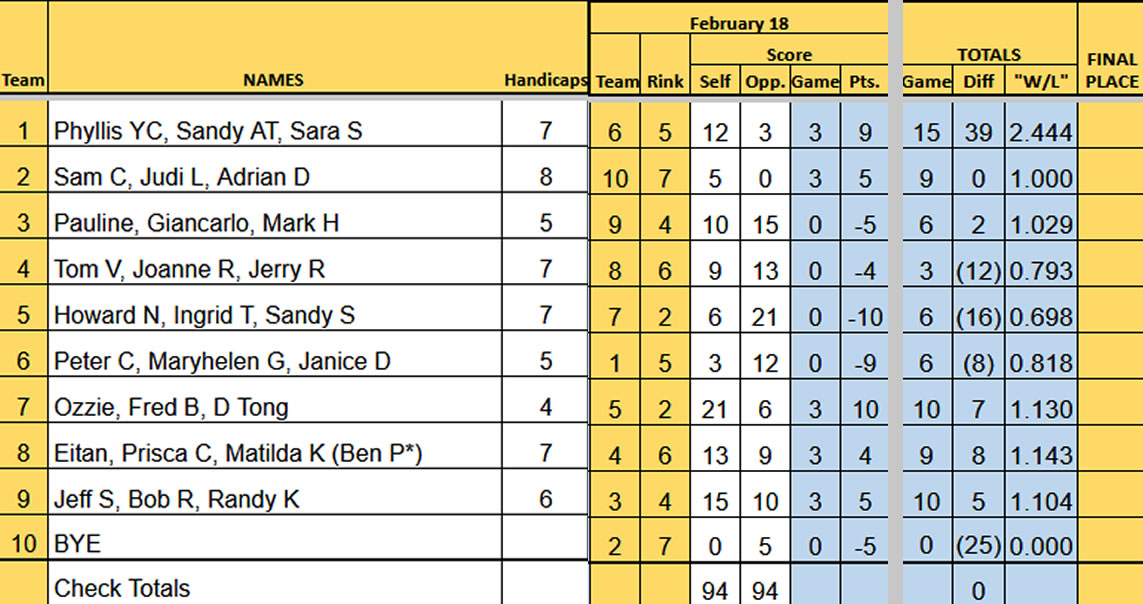Click the Handicaps column header
This screenshot has width=1143, height=604.
545,81
